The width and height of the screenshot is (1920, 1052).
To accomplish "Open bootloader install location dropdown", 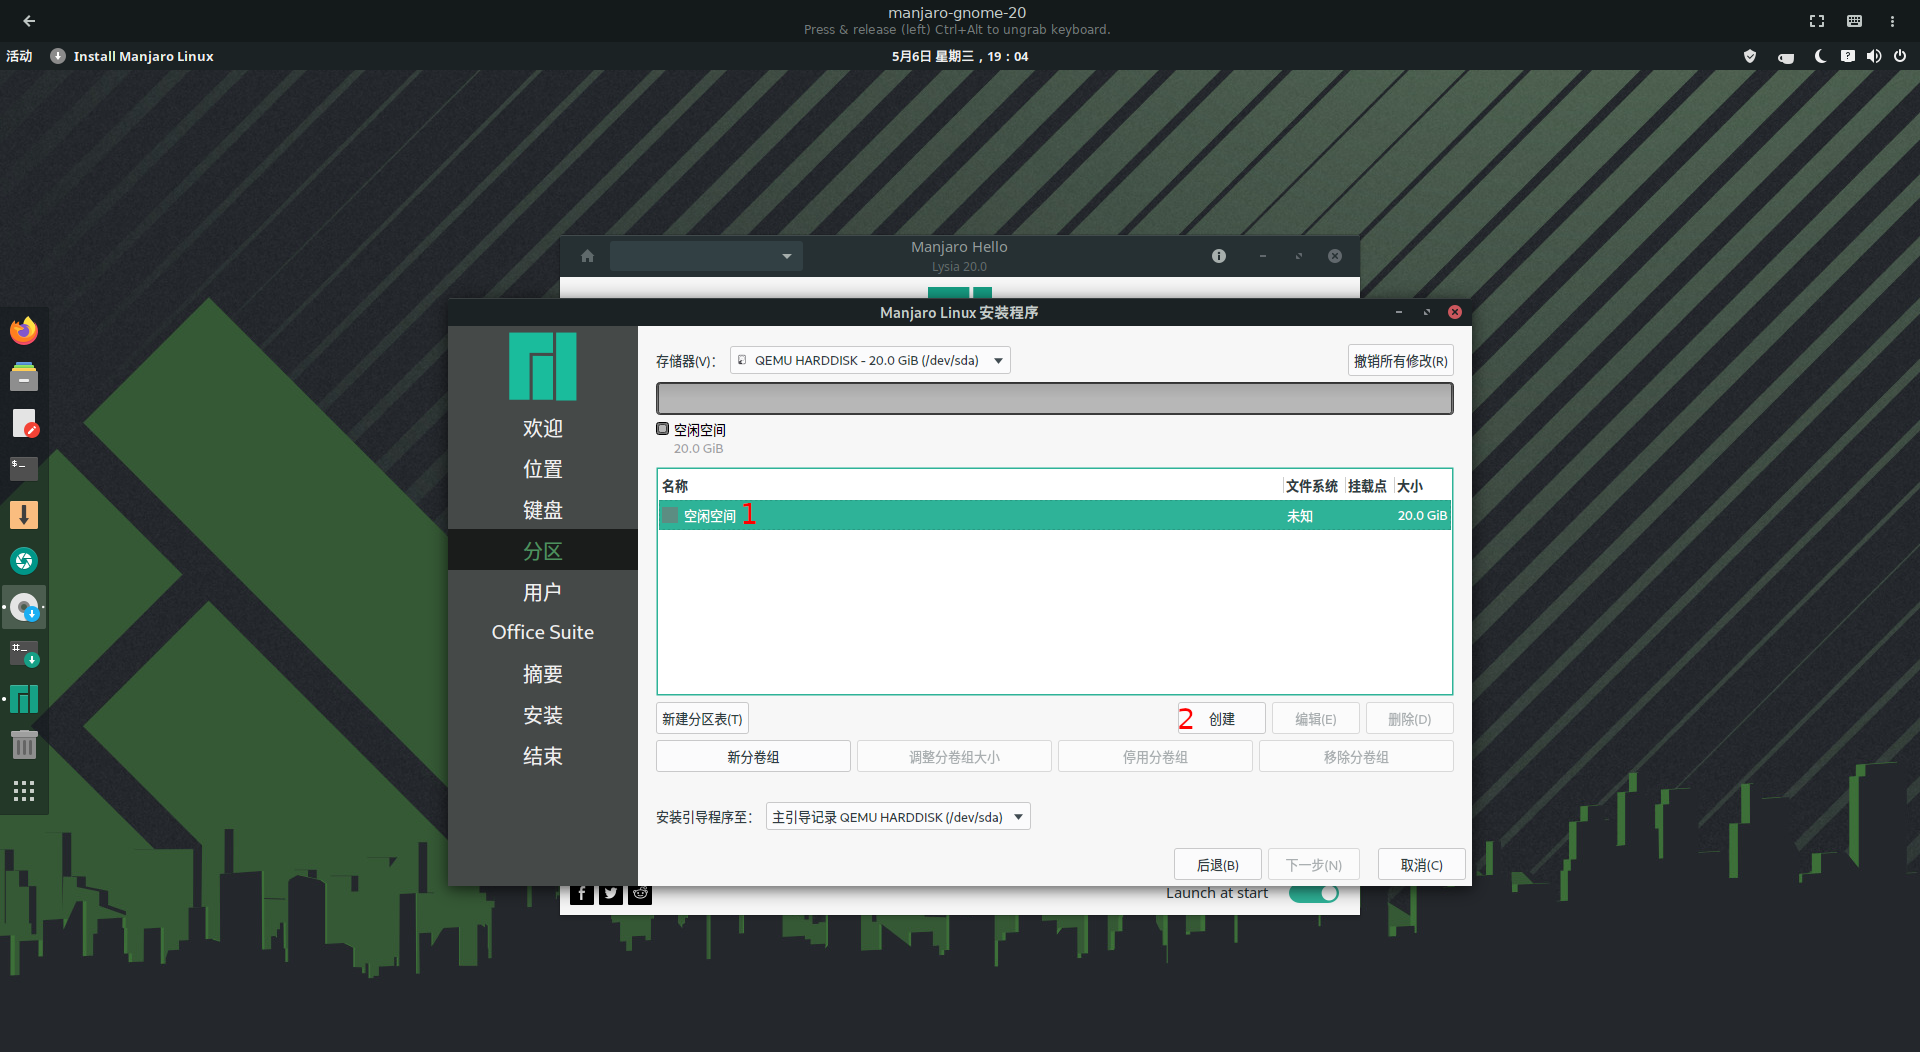I will tap(898, 817).
